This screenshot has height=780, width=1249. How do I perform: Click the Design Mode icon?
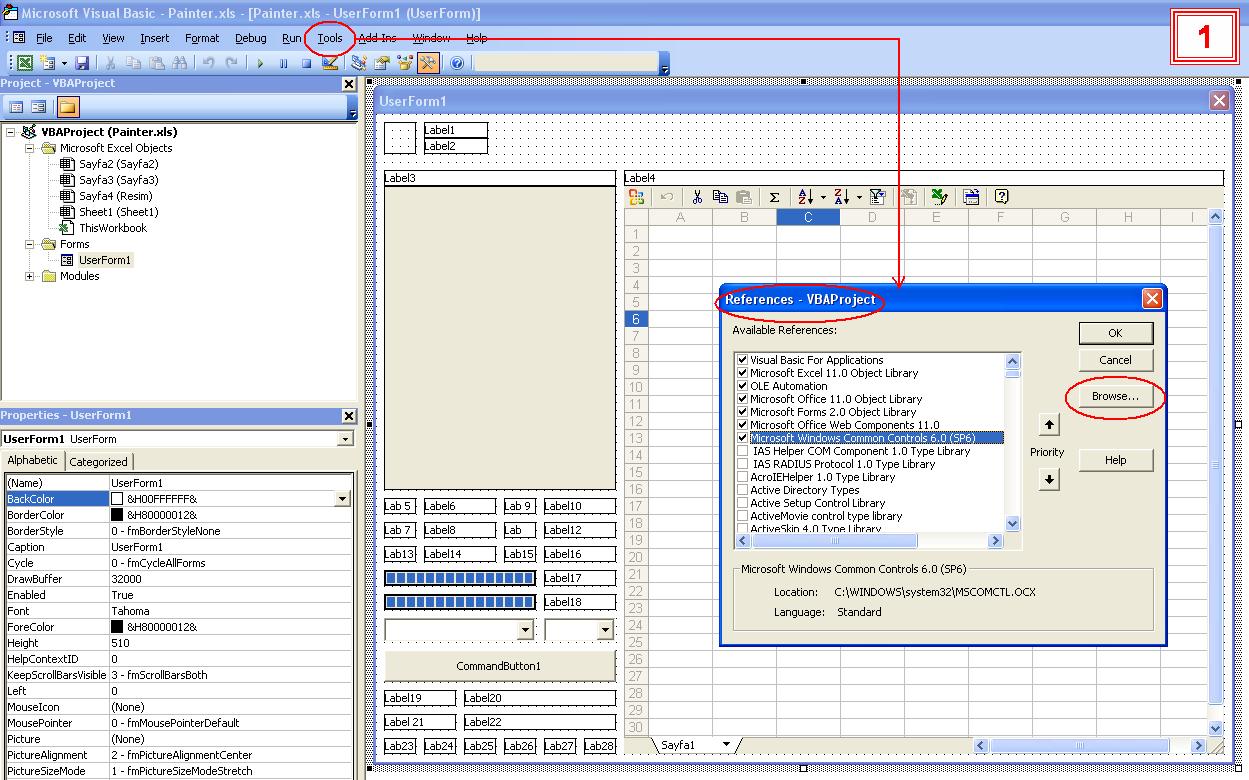(x=330, y=62)
